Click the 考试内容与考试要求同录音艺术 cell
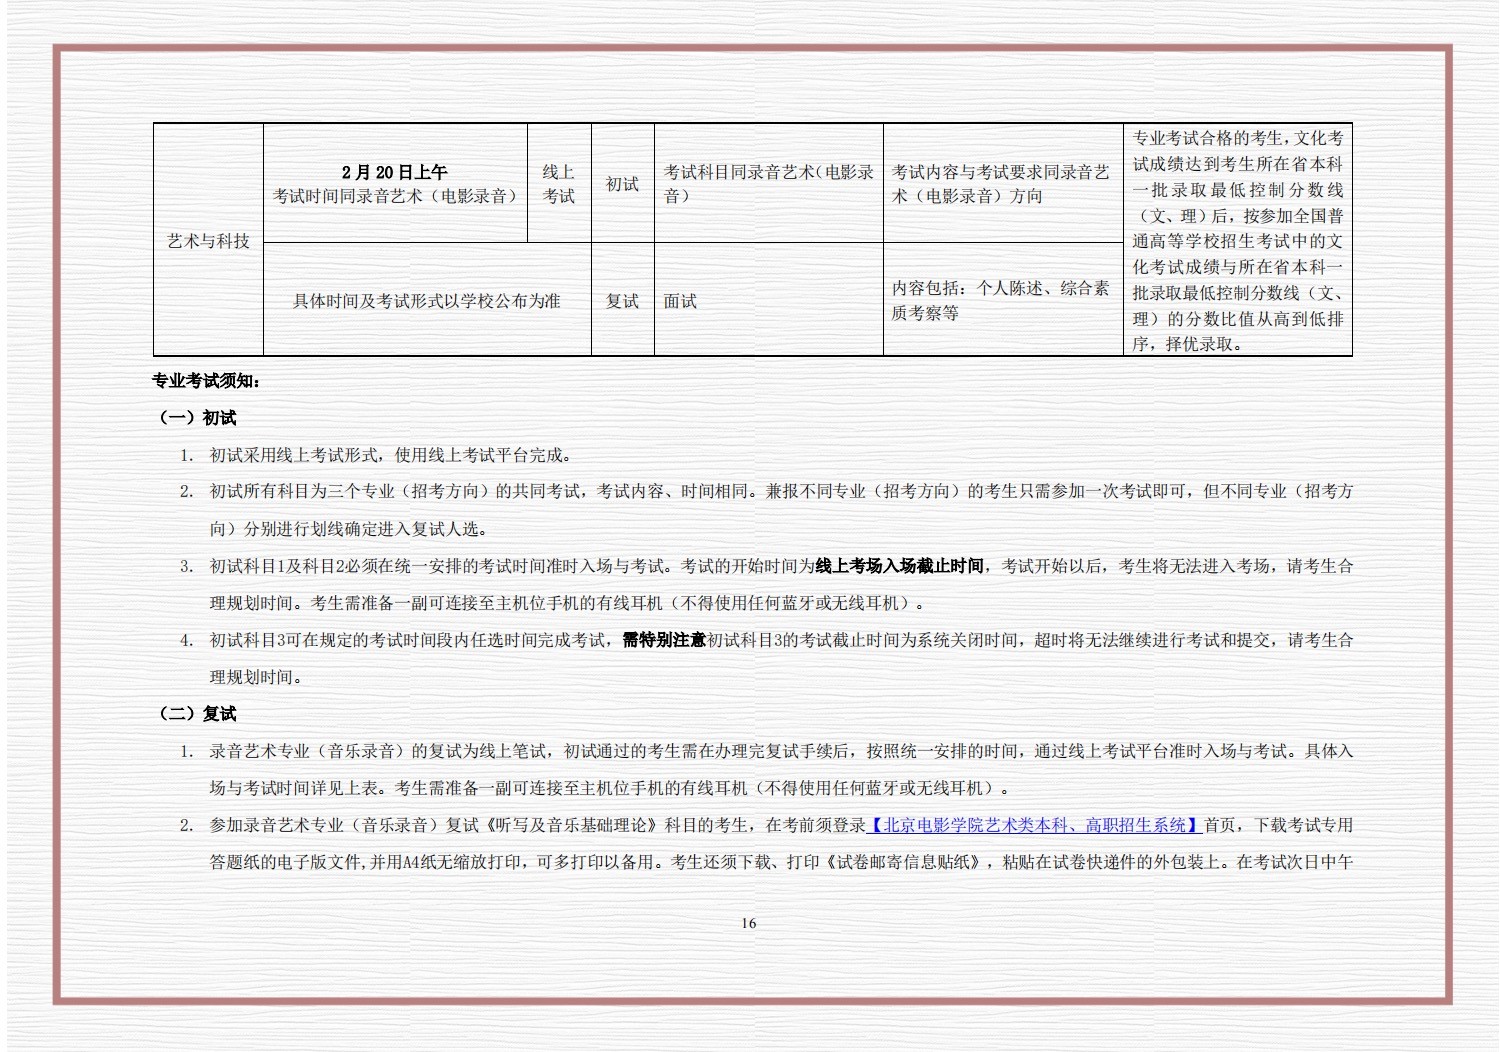 coord(1000,184)
